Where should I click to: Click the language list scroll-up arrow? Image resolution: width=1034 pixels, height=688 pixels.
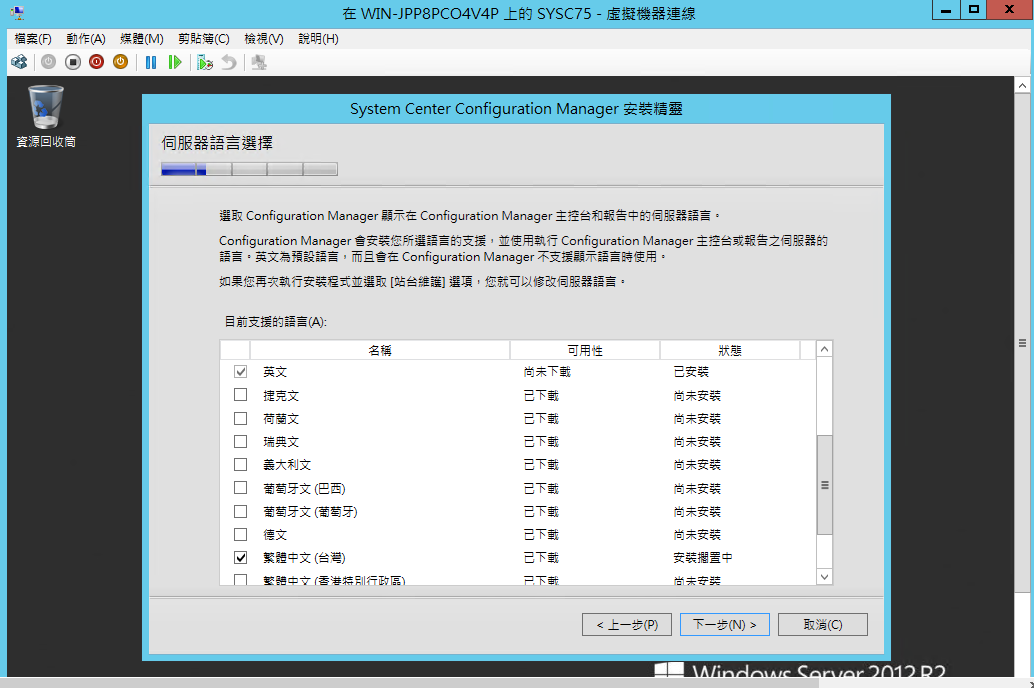tap(824, 349)
